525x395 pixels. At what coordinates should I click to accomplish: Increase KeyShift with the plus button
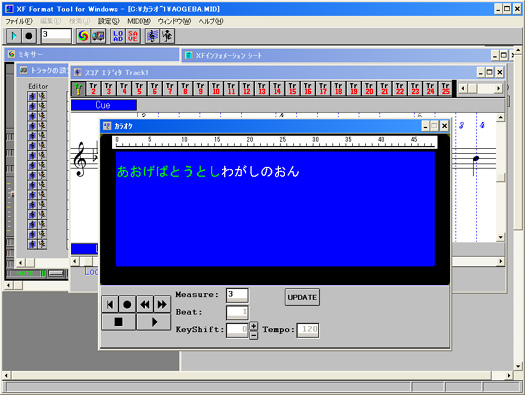[x=253, y=326]
